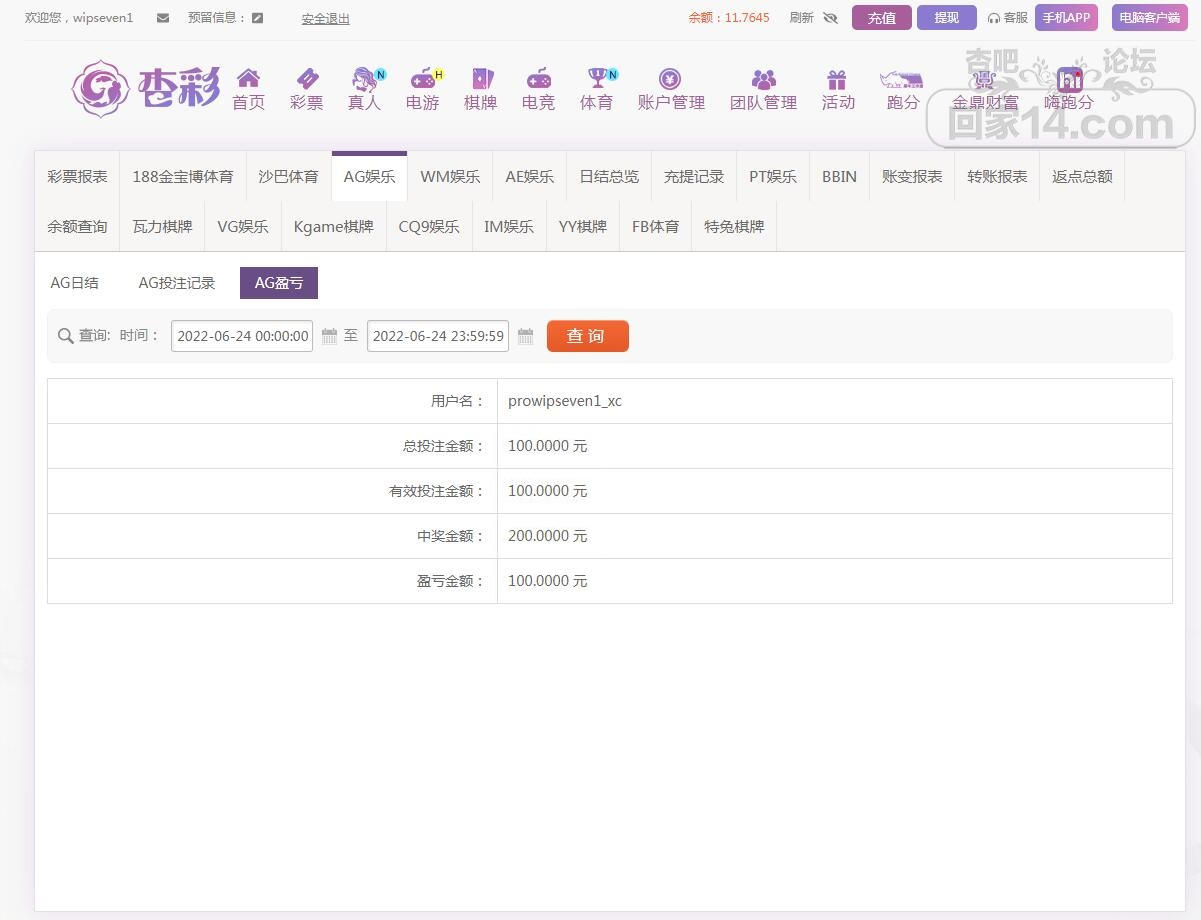Switch to the WM娱乐 tab
The width and height of the screenshot is (1201, 920).
450,177
